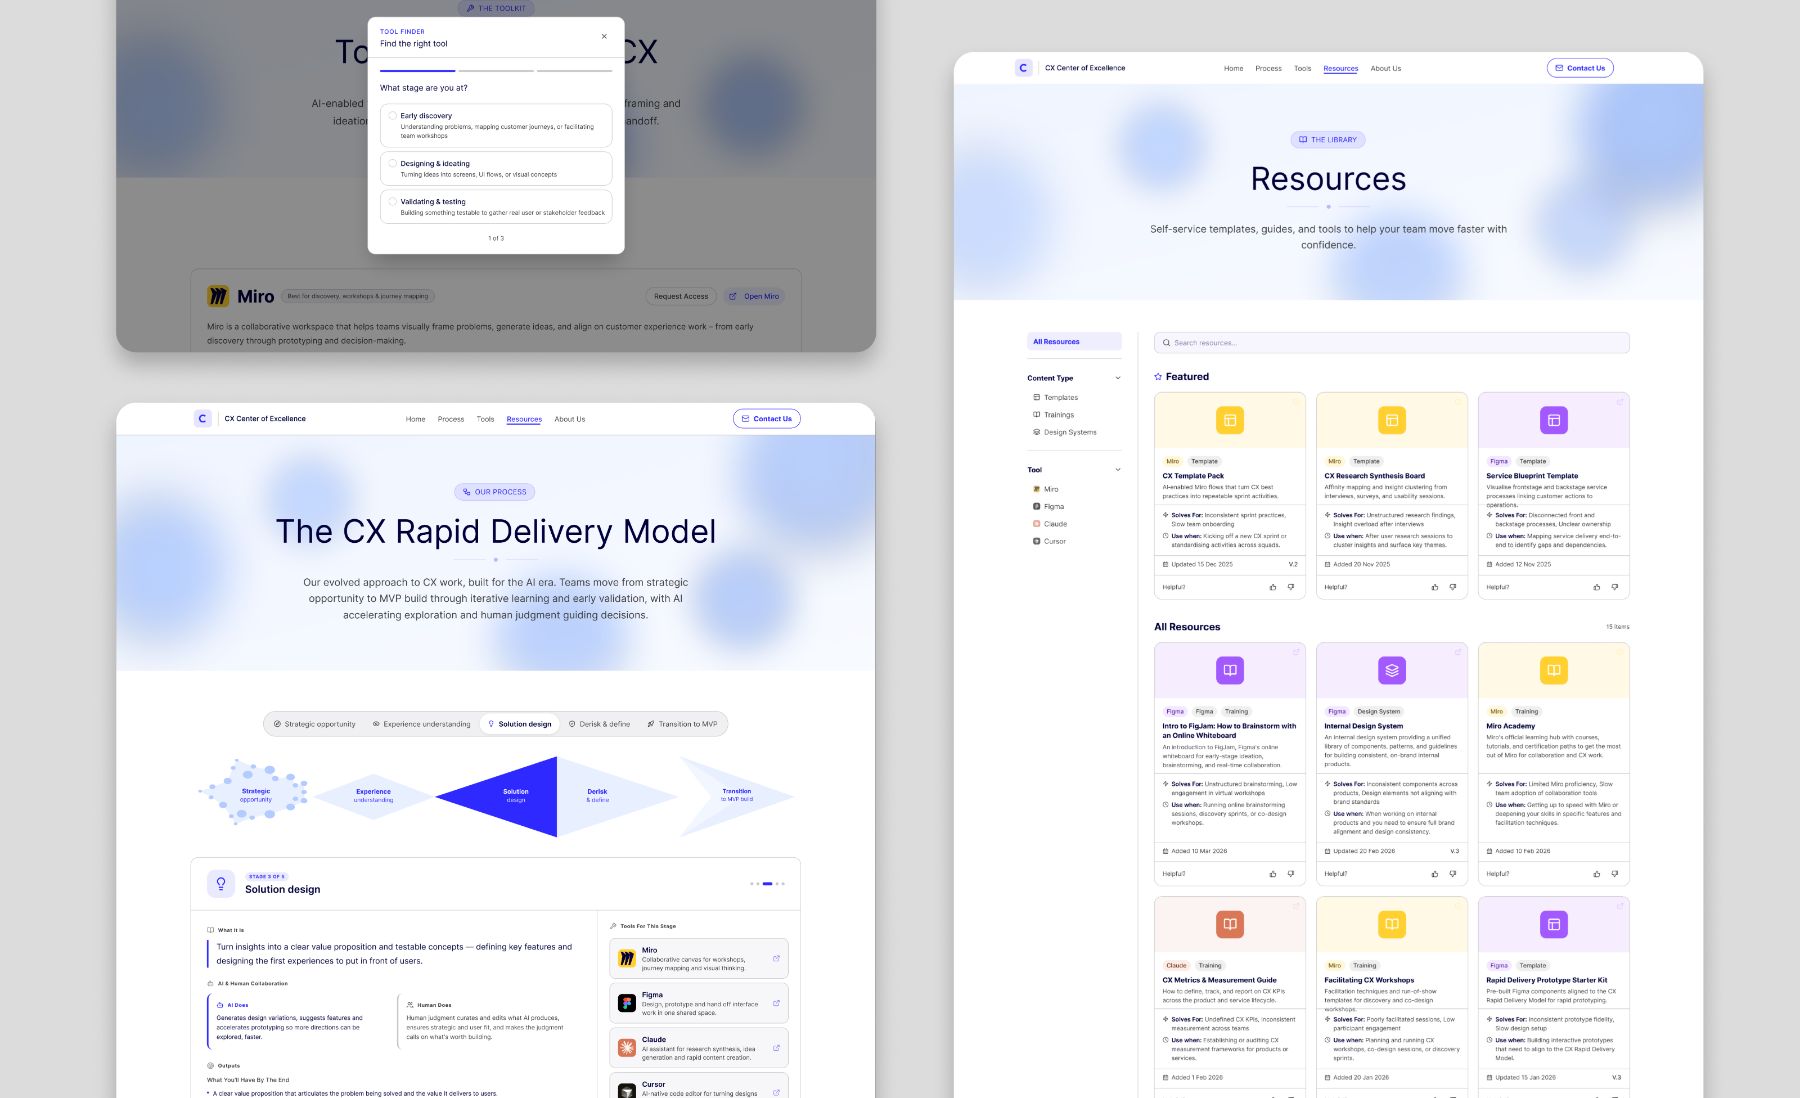Focus the Search resources input field

pos(1391,343)
